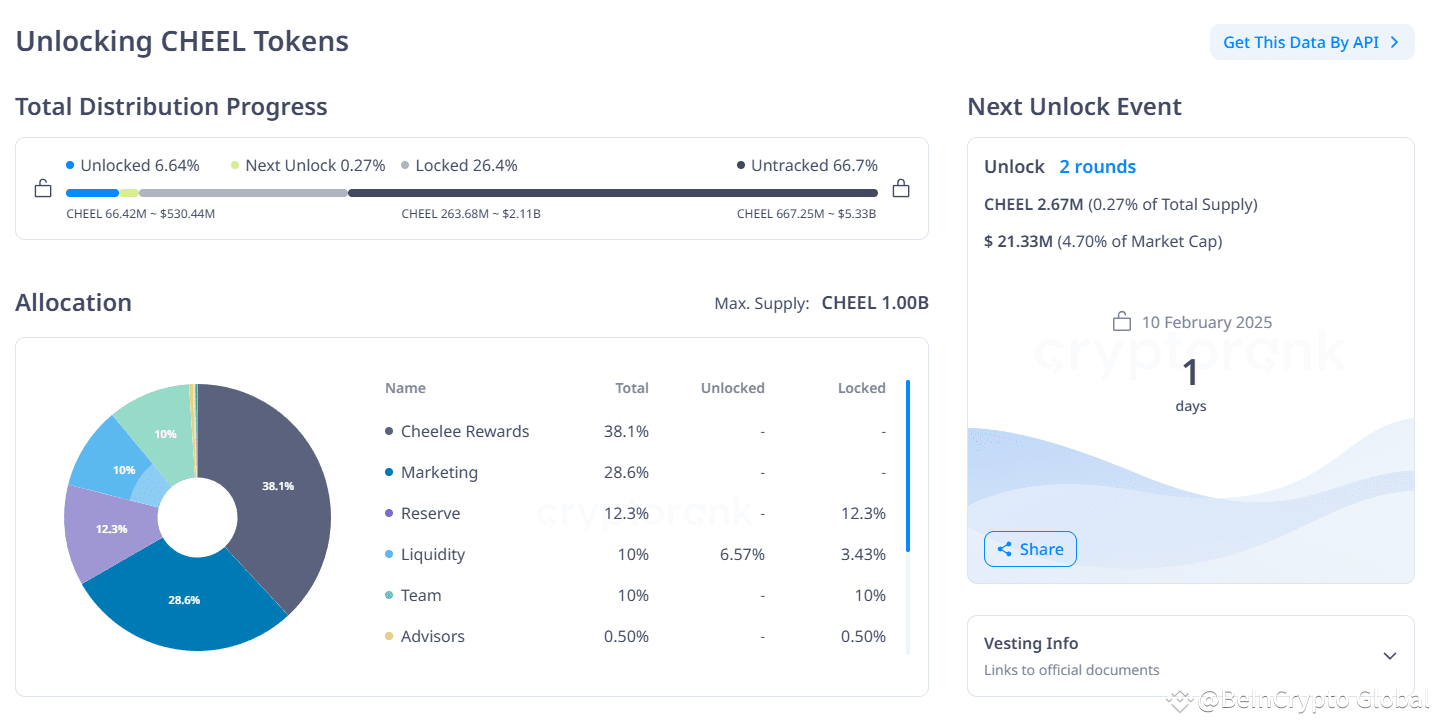The height and width of the screenshot is (722, 1438).
Task: Click the lock icon left of the progress bar
Action: click(x=42, y=188)
